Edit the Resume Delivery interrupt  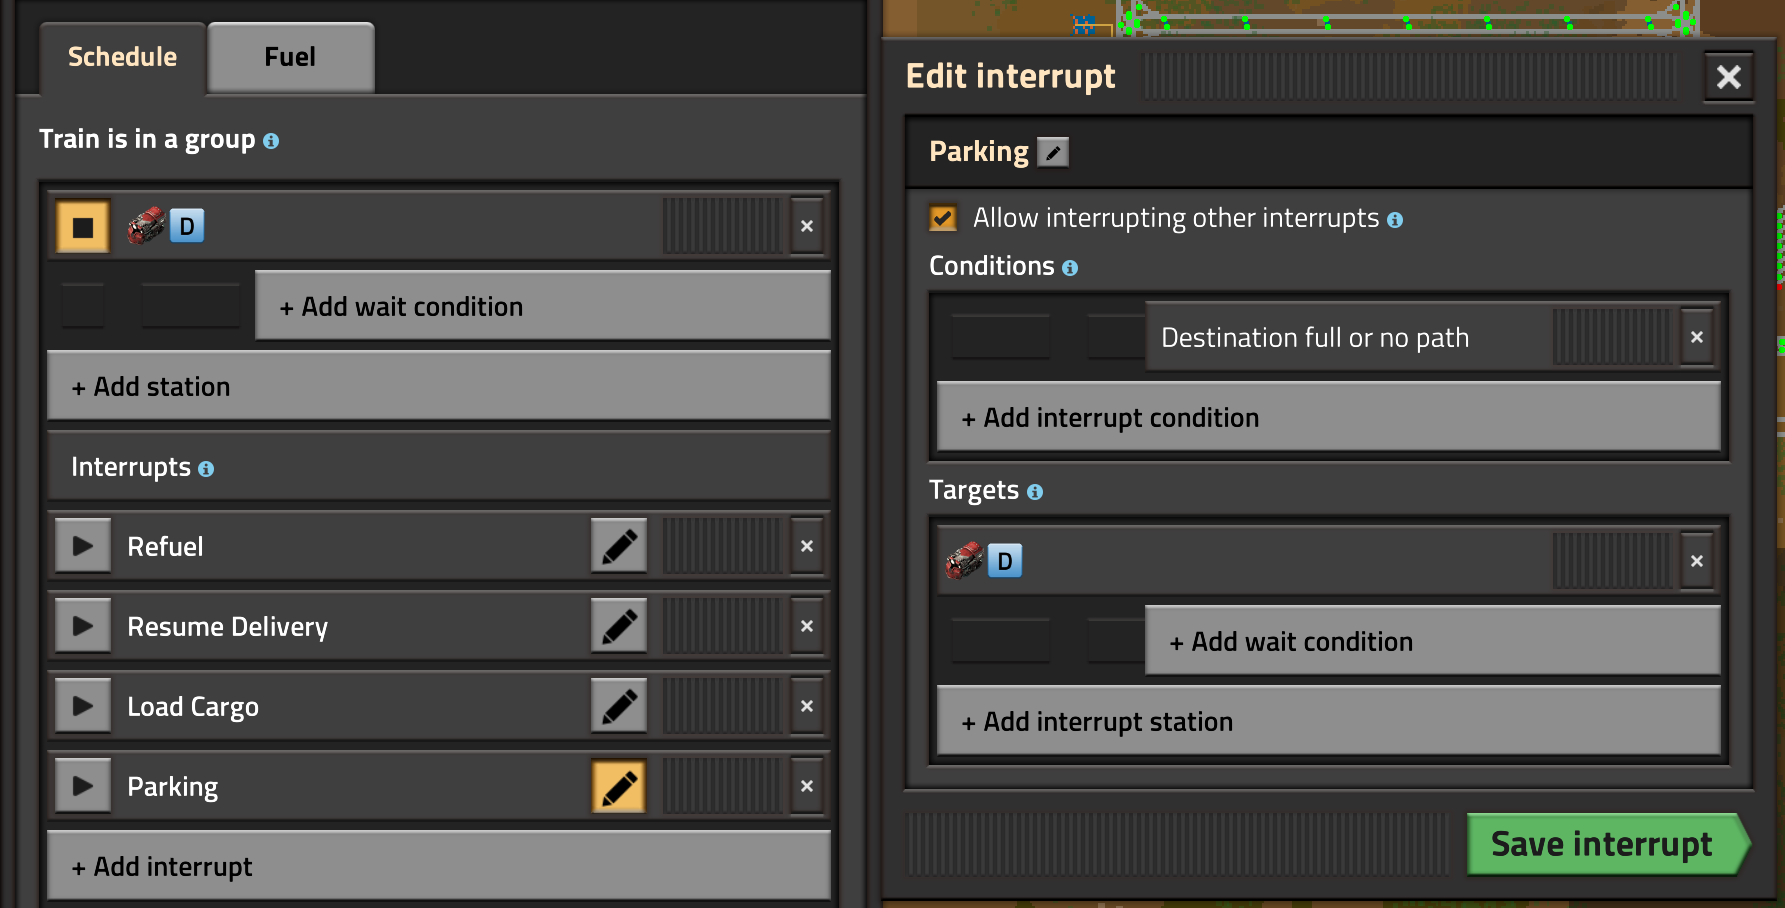619,626
